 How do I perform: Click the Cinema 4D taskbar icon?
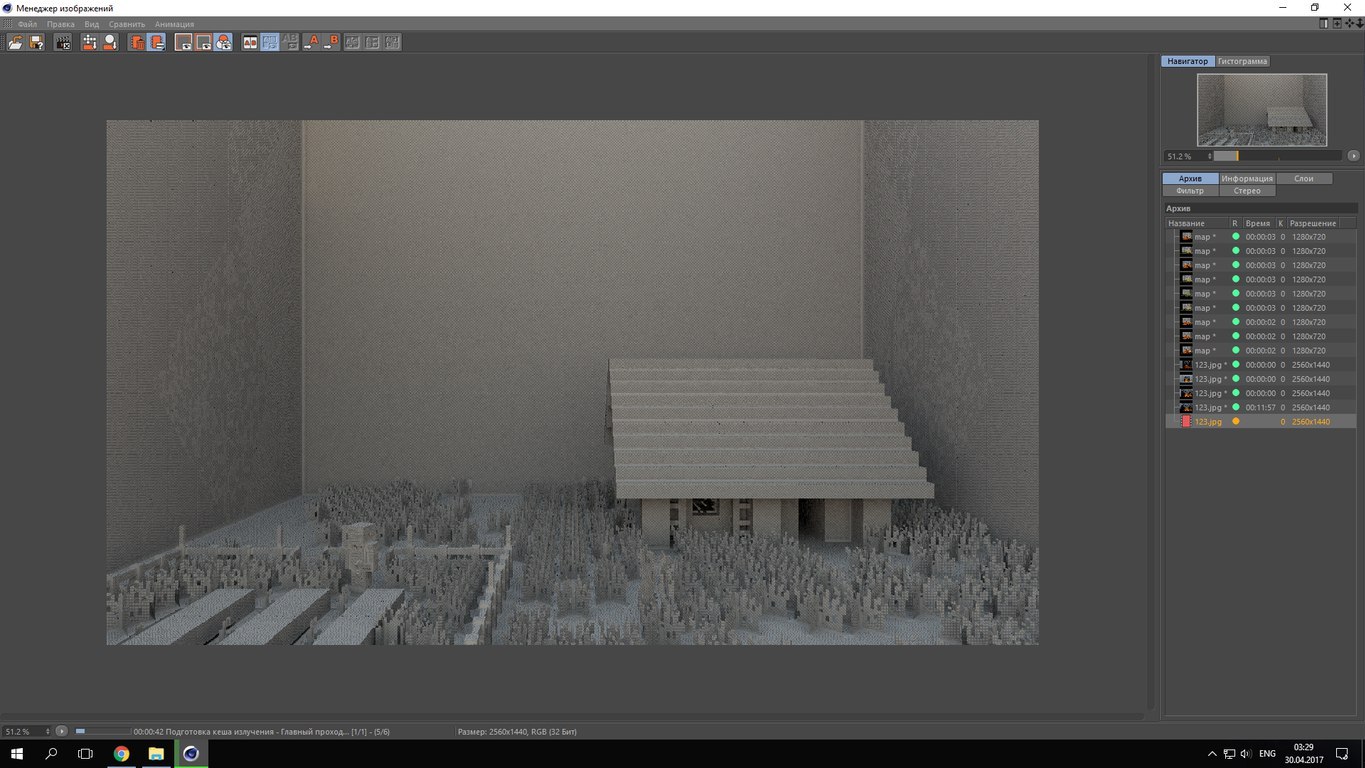190,754
